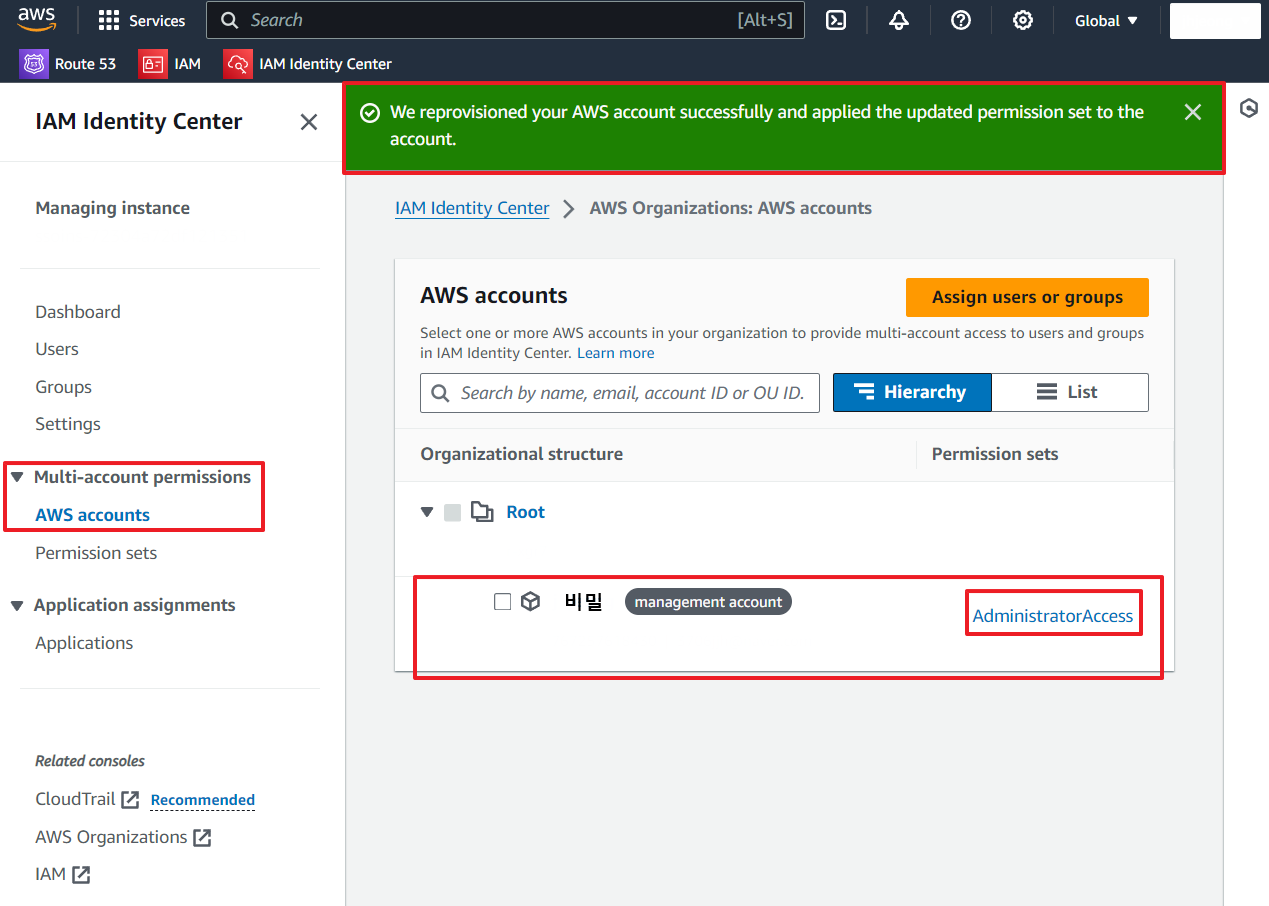Switch to Hierarchy view
Viewport: 1269px width, 906px height.
[x=912, y=392]
